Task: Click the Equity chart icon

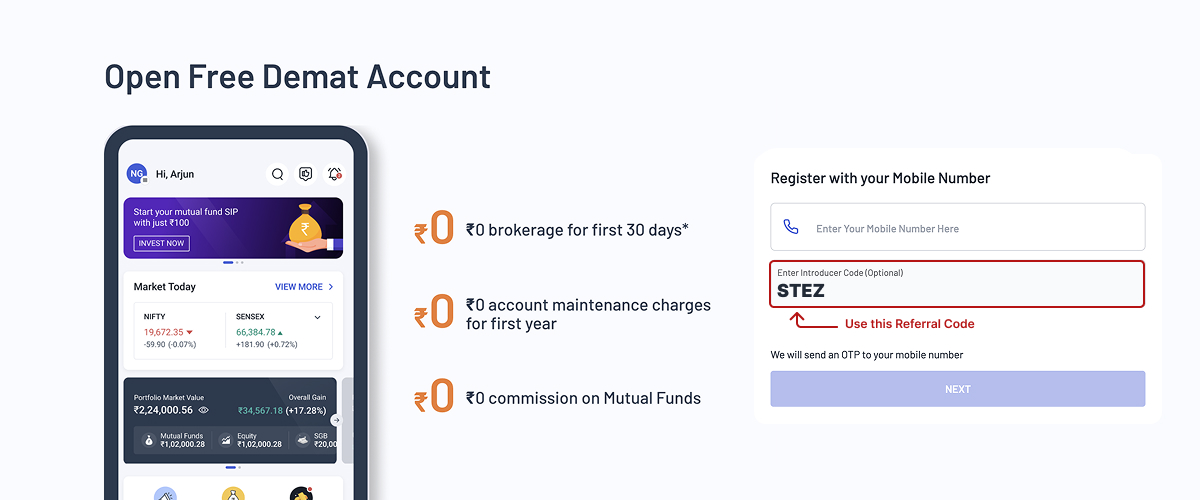Action: (226, 440)
